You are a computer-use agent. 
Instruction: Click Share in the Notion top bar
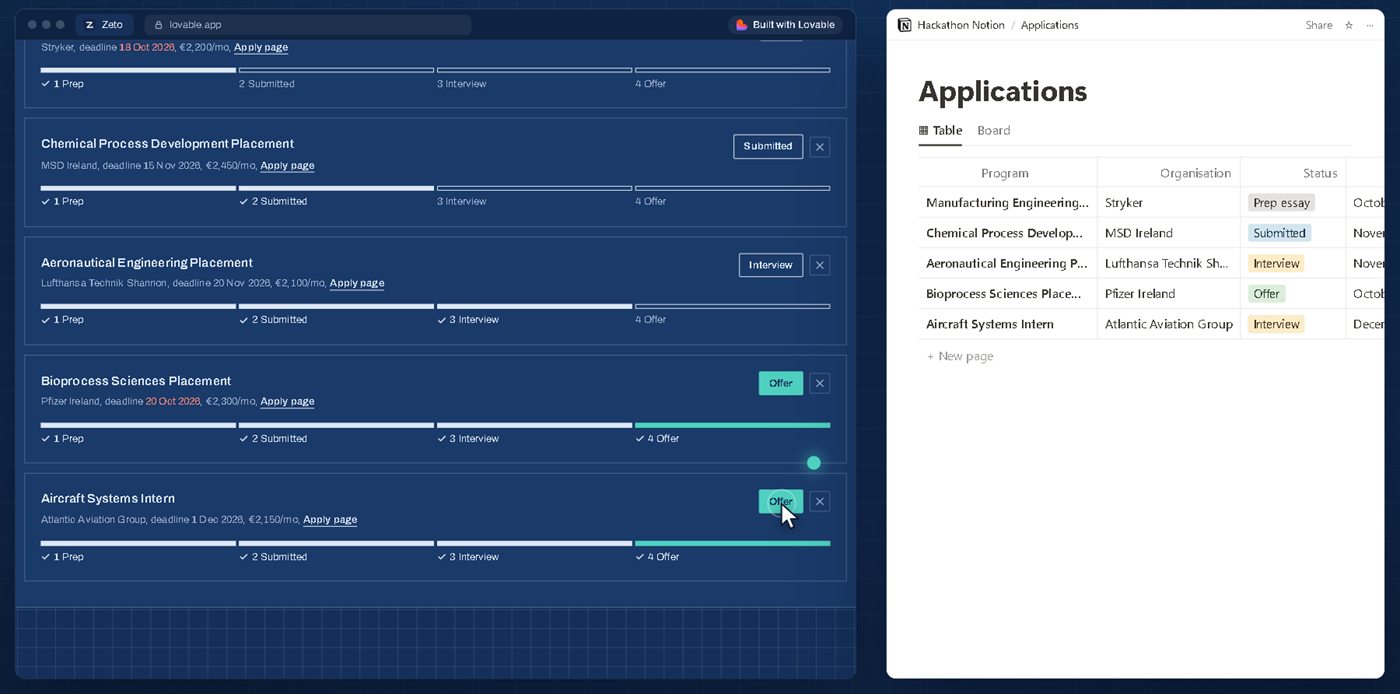(1319, 25)
